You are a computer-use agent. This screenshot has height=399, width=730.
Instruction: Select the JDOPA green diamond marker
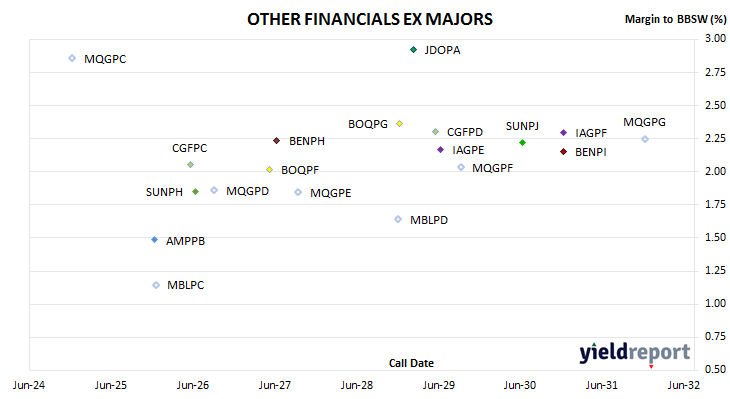click(413, 49)
